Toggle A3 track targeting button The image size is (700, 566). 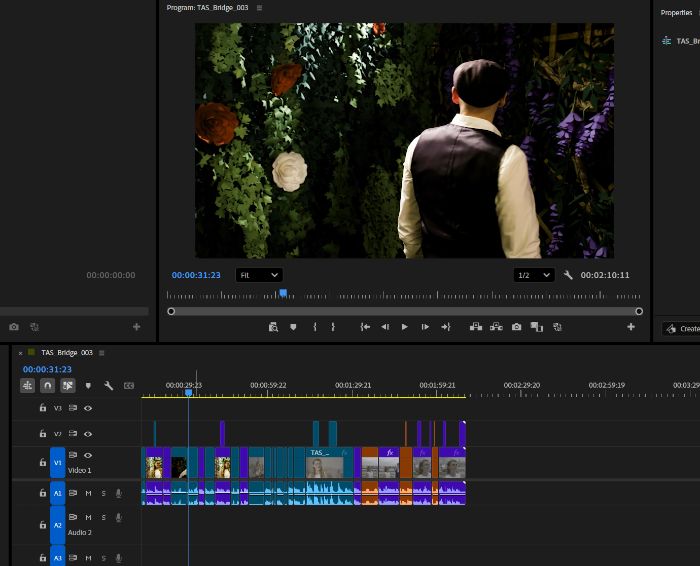58,557
